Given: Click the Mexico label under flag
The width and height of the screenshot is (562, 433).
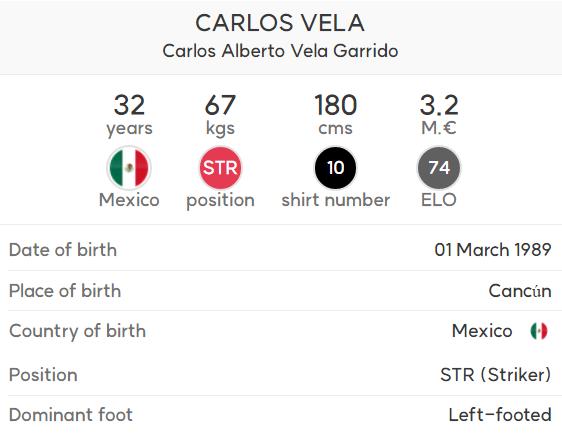Looking at the screenshot, I should (129, 200).
